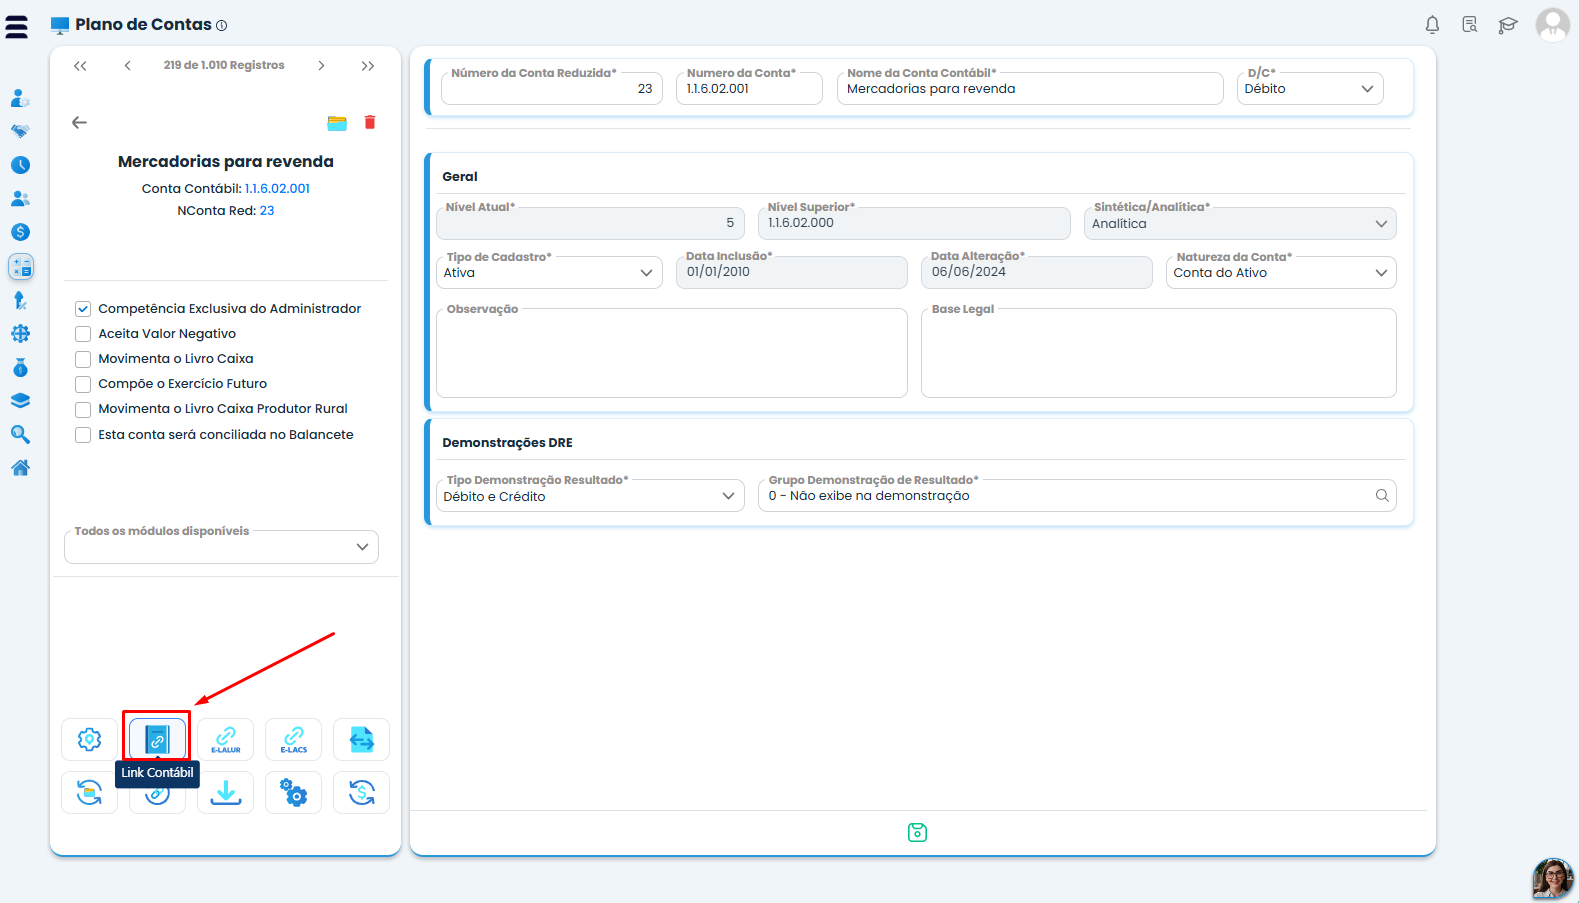Click the card refresh icon
This screenshot has width=1579, height=903.
89,792
